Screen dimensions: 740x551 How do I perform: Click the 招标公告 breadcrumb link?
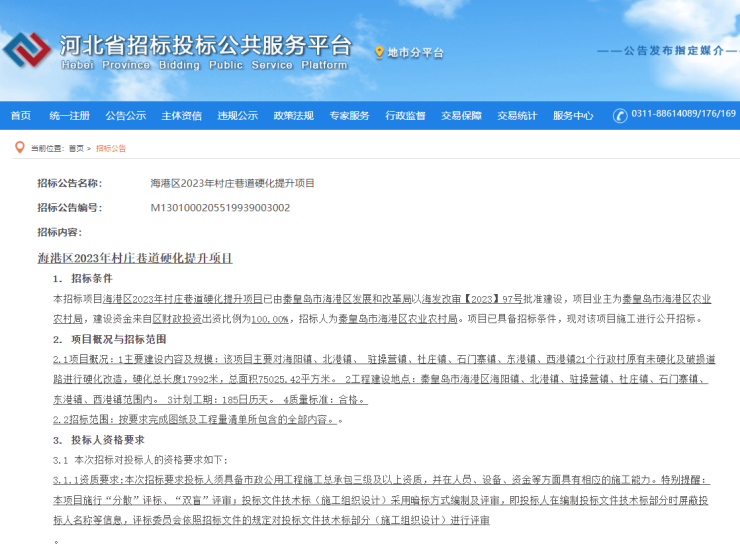tap(111, 148)
